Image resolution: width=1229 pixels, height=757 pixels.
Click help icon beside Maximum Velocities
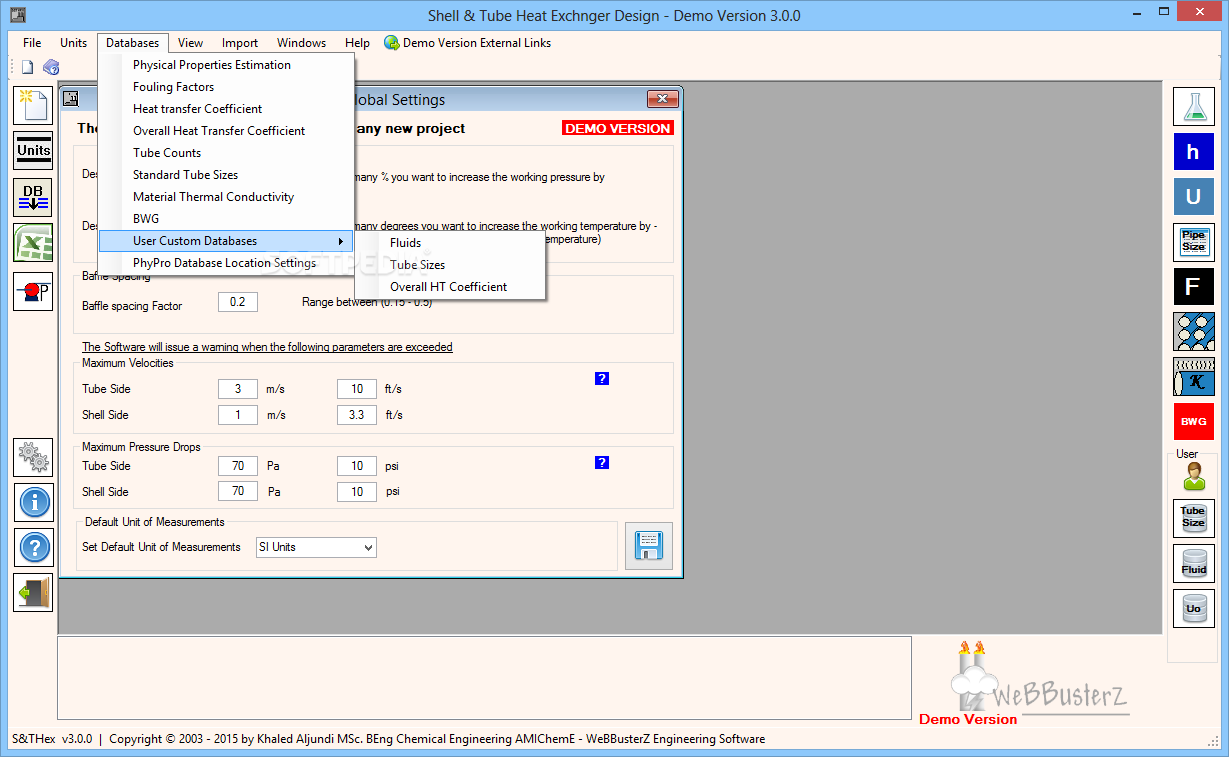602,379
